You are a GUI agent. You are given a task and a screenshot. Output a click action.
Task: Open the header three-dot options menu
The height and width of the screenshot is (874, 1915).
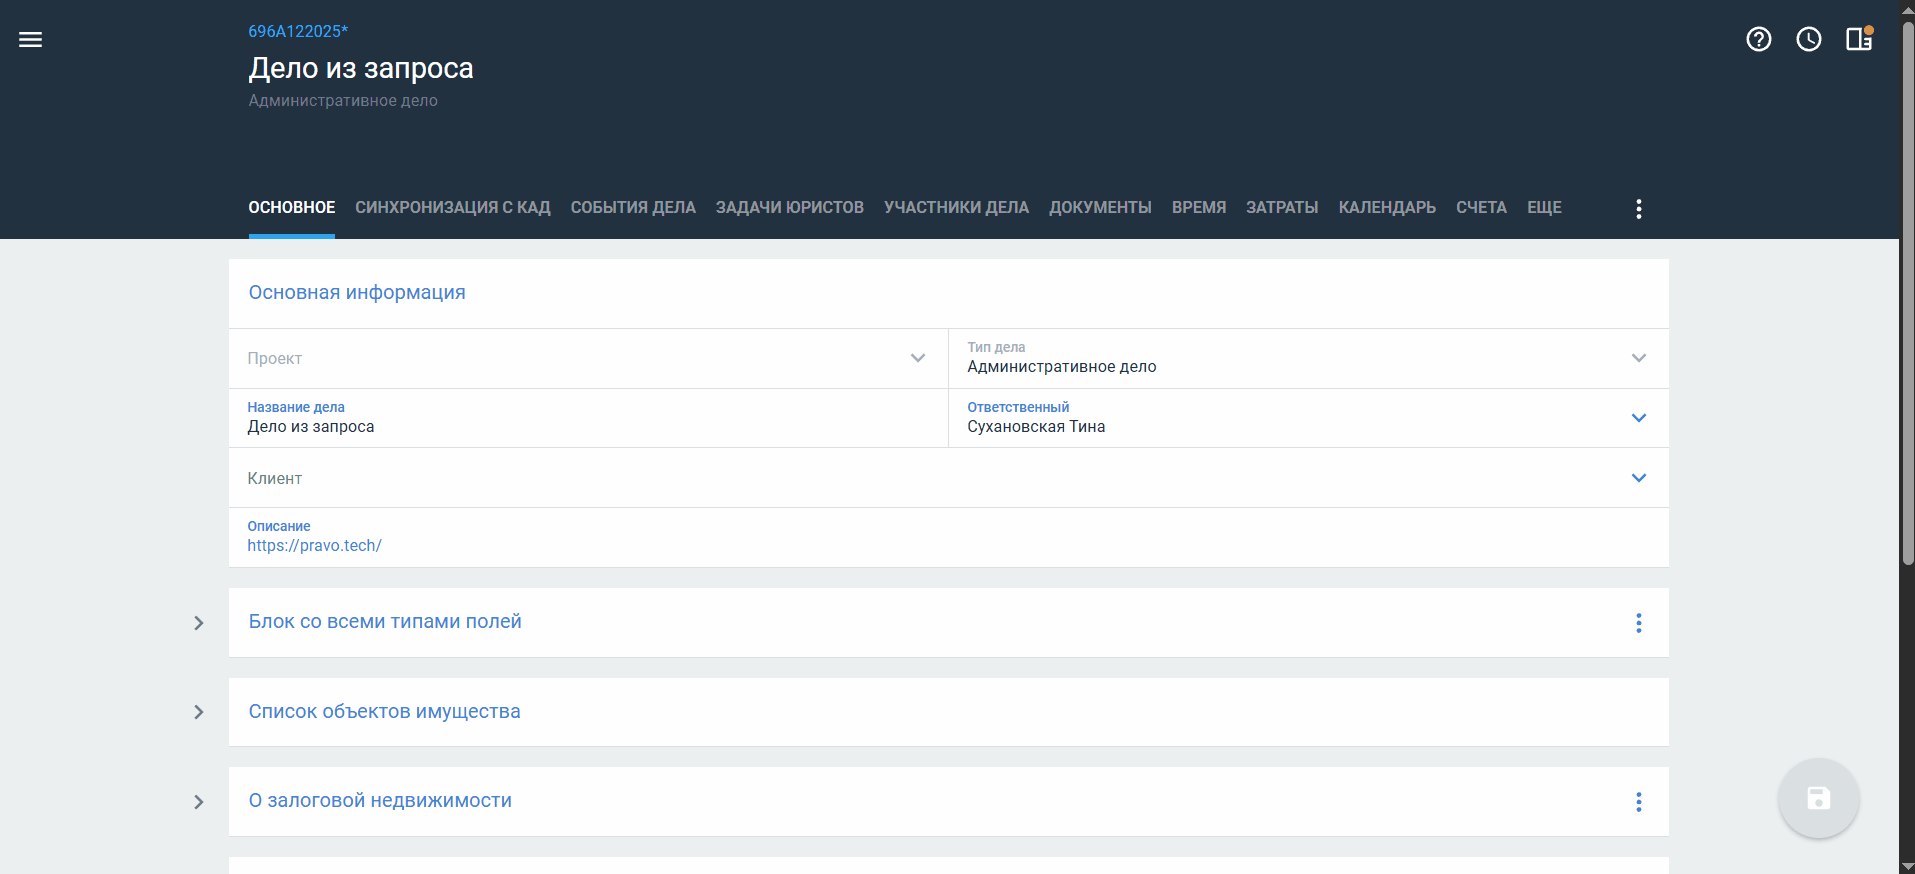tap(1638, 208)
